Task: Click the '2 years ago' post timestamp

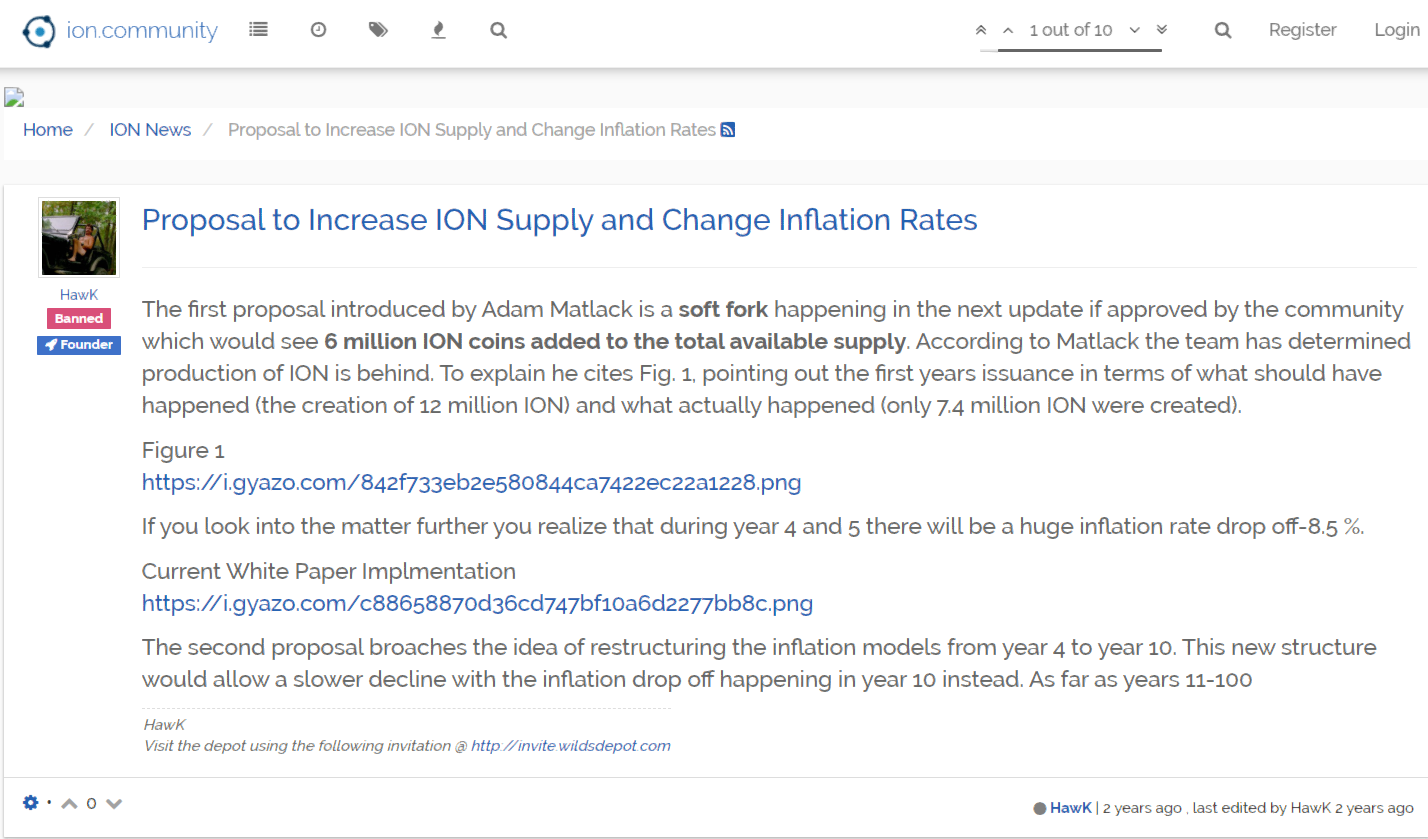Action: click(x=1141, y=808)
